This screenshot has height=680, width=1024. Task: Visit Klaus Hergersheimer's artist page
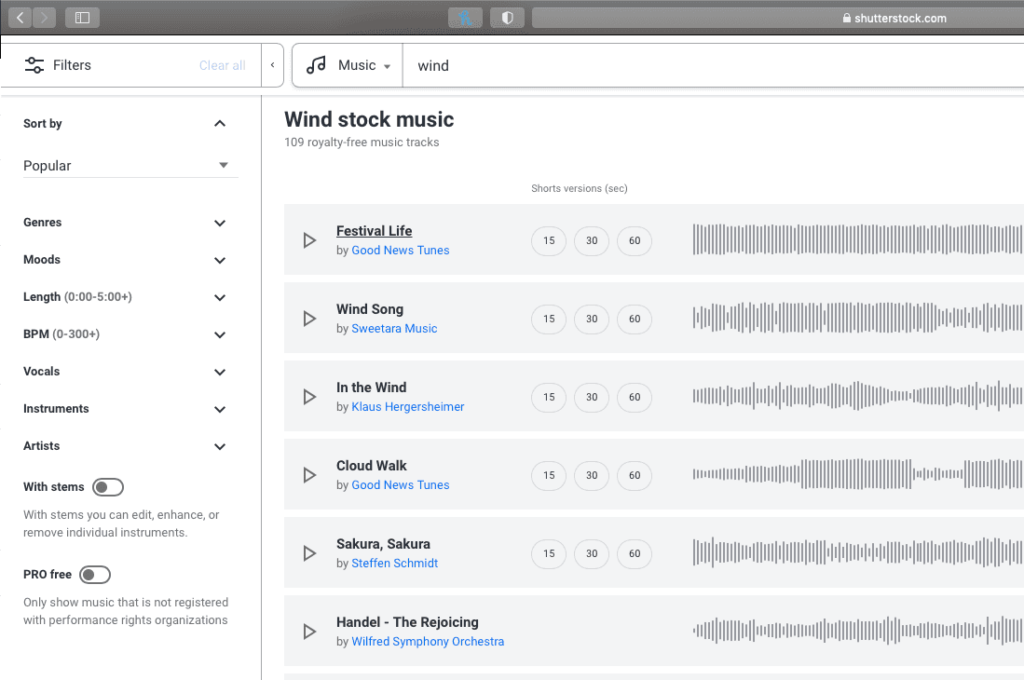pos(406,406)
